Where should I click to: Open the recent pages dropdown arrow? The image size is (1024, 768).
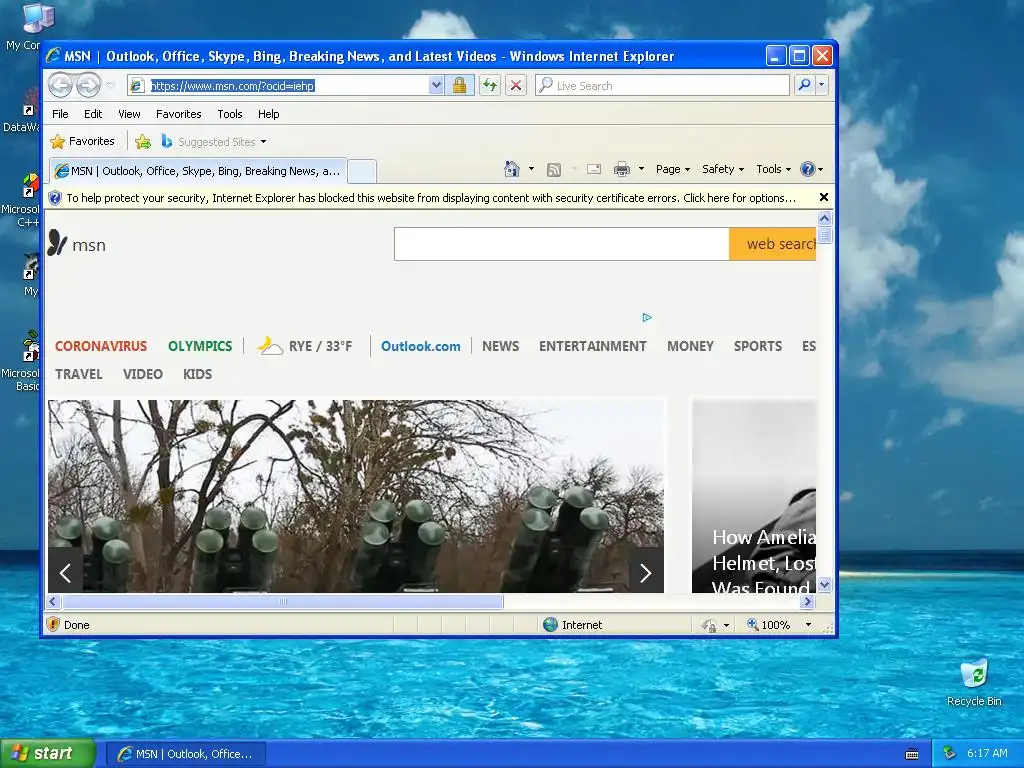(x=110, y=85)
